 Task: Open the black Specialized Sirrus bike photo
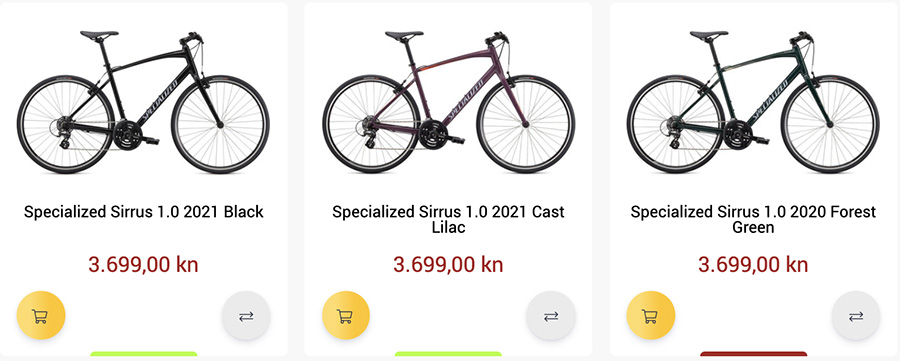pyautogui.click(x=143, y=102)
